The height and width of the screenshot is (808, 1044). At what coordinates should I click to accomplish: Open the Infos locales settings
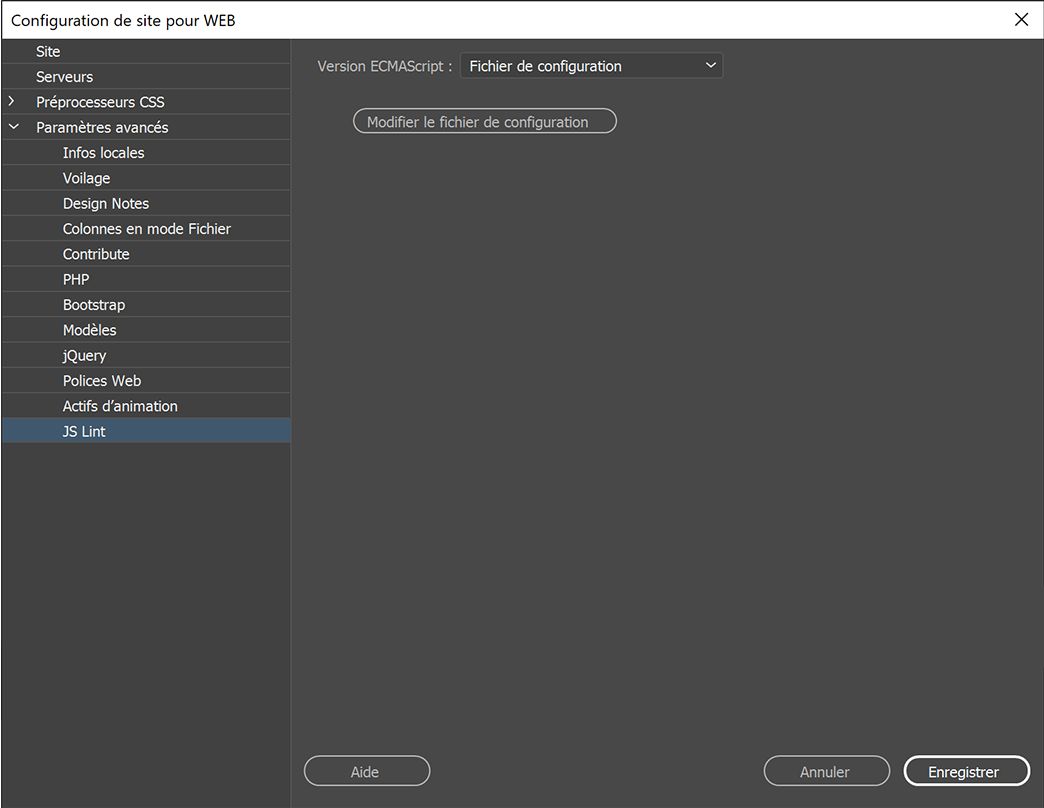point(103,152)
